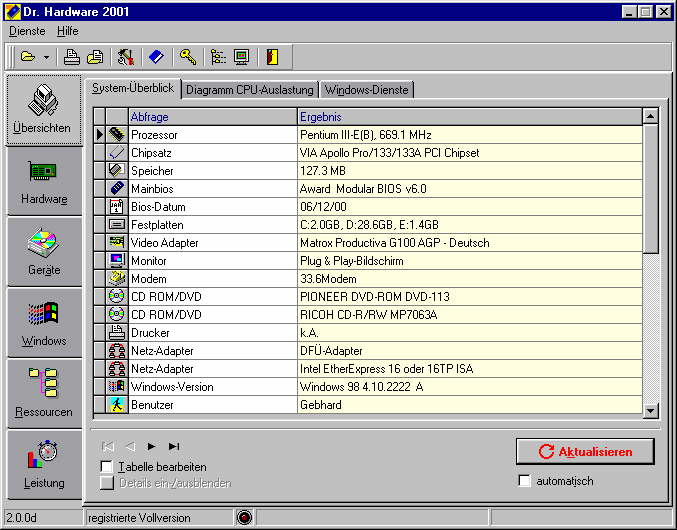Click the blue book icon in toolbar
The height and width of the screenshot is (530, 677).
point(156,57)
